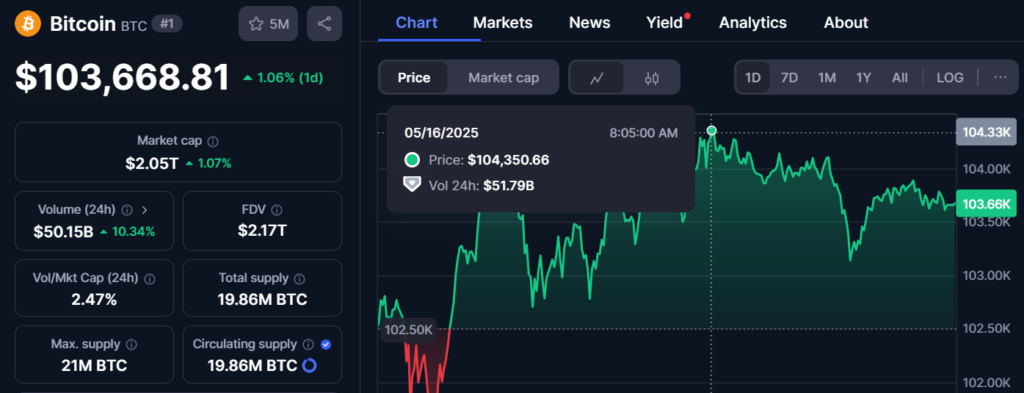Image resolution: width=1024 pixels, height=393 pixels.
Task: Add Bitcoin to watchlist with star button
Action: click(x=268, y=24)
